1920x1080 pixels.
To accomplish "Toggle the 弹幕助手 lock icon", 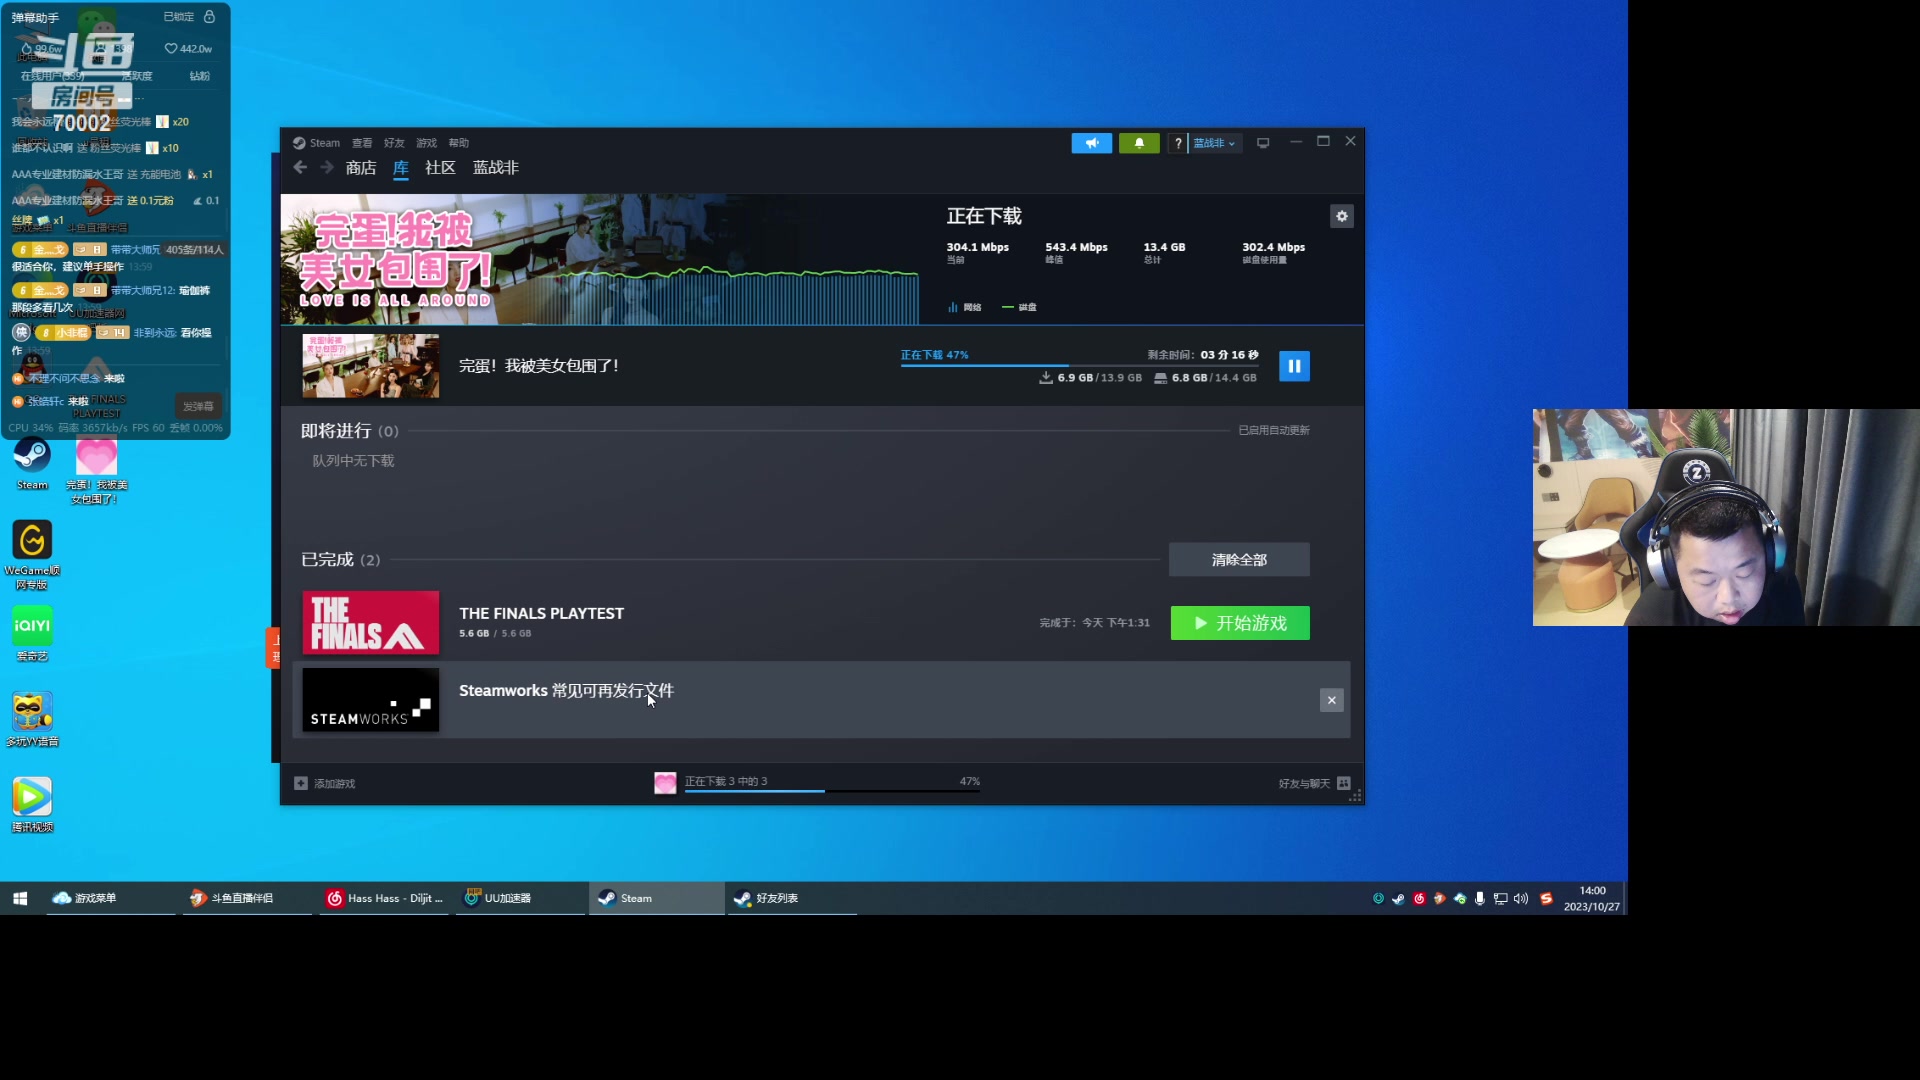I will (x=209, y=17).
